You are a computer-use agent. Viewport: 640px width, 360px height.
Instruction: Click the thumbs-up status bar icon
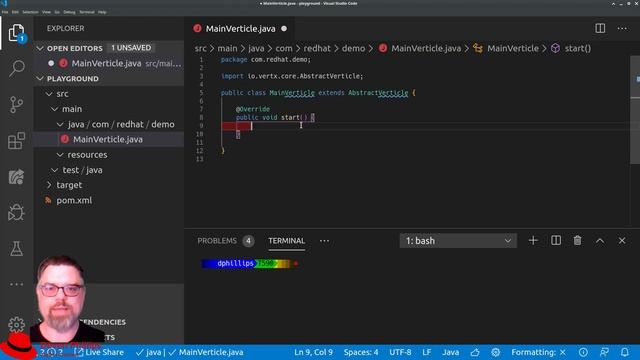coord(475,352)
